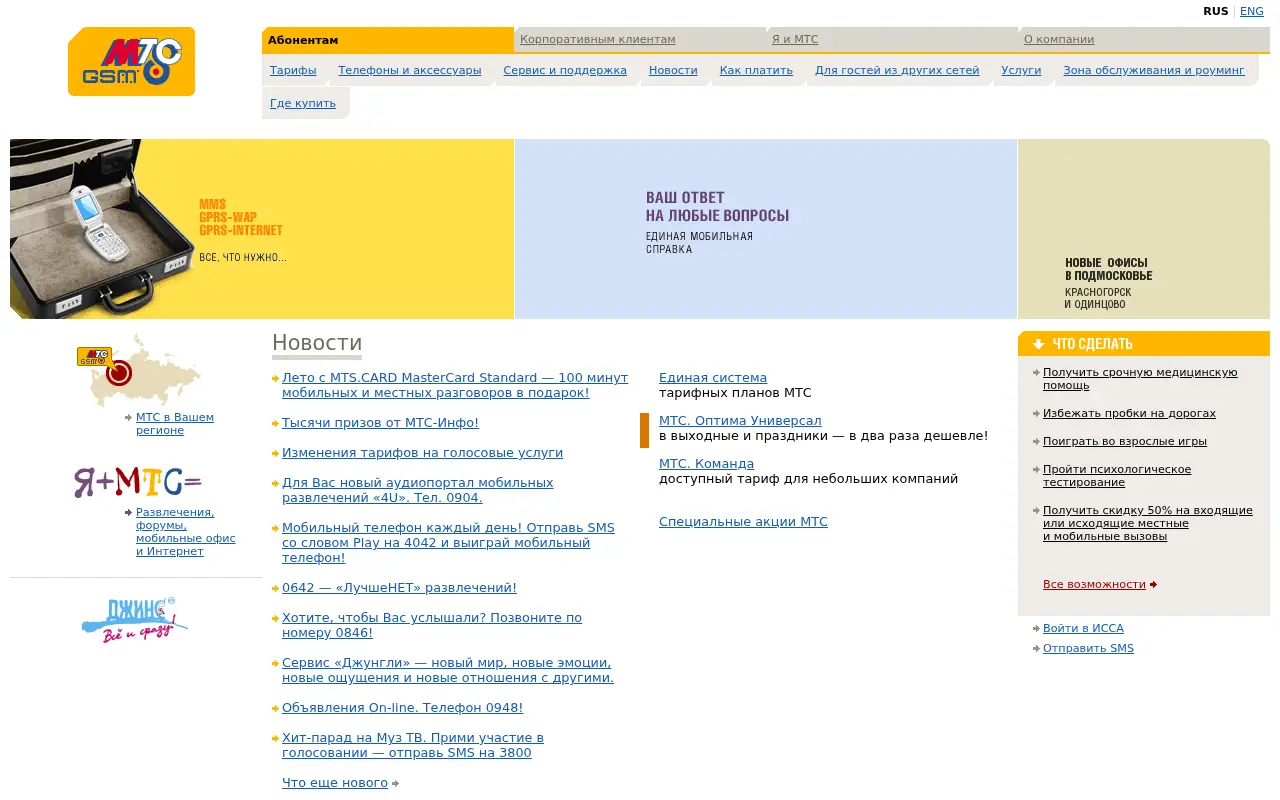Click Все возможности link
This screenshot has height=800, width=1280.
[x=1094, y=584]
